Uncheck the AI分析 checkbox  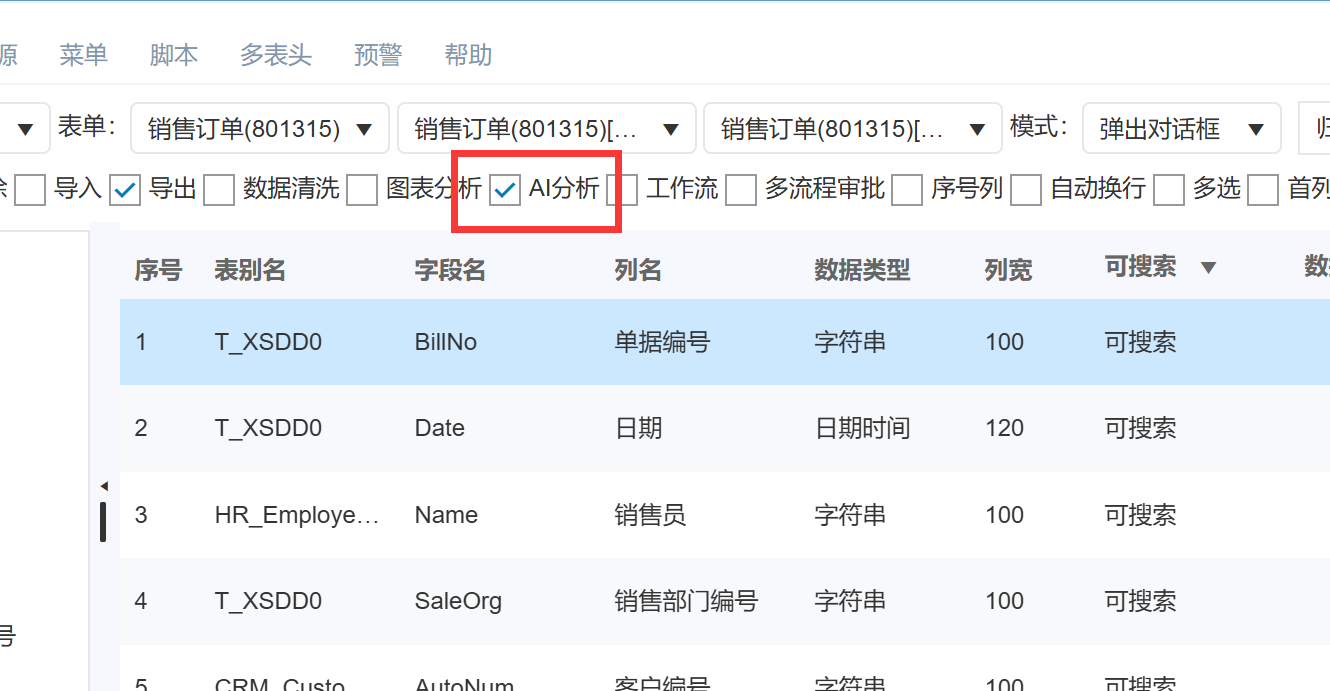[x=506, y=190]
